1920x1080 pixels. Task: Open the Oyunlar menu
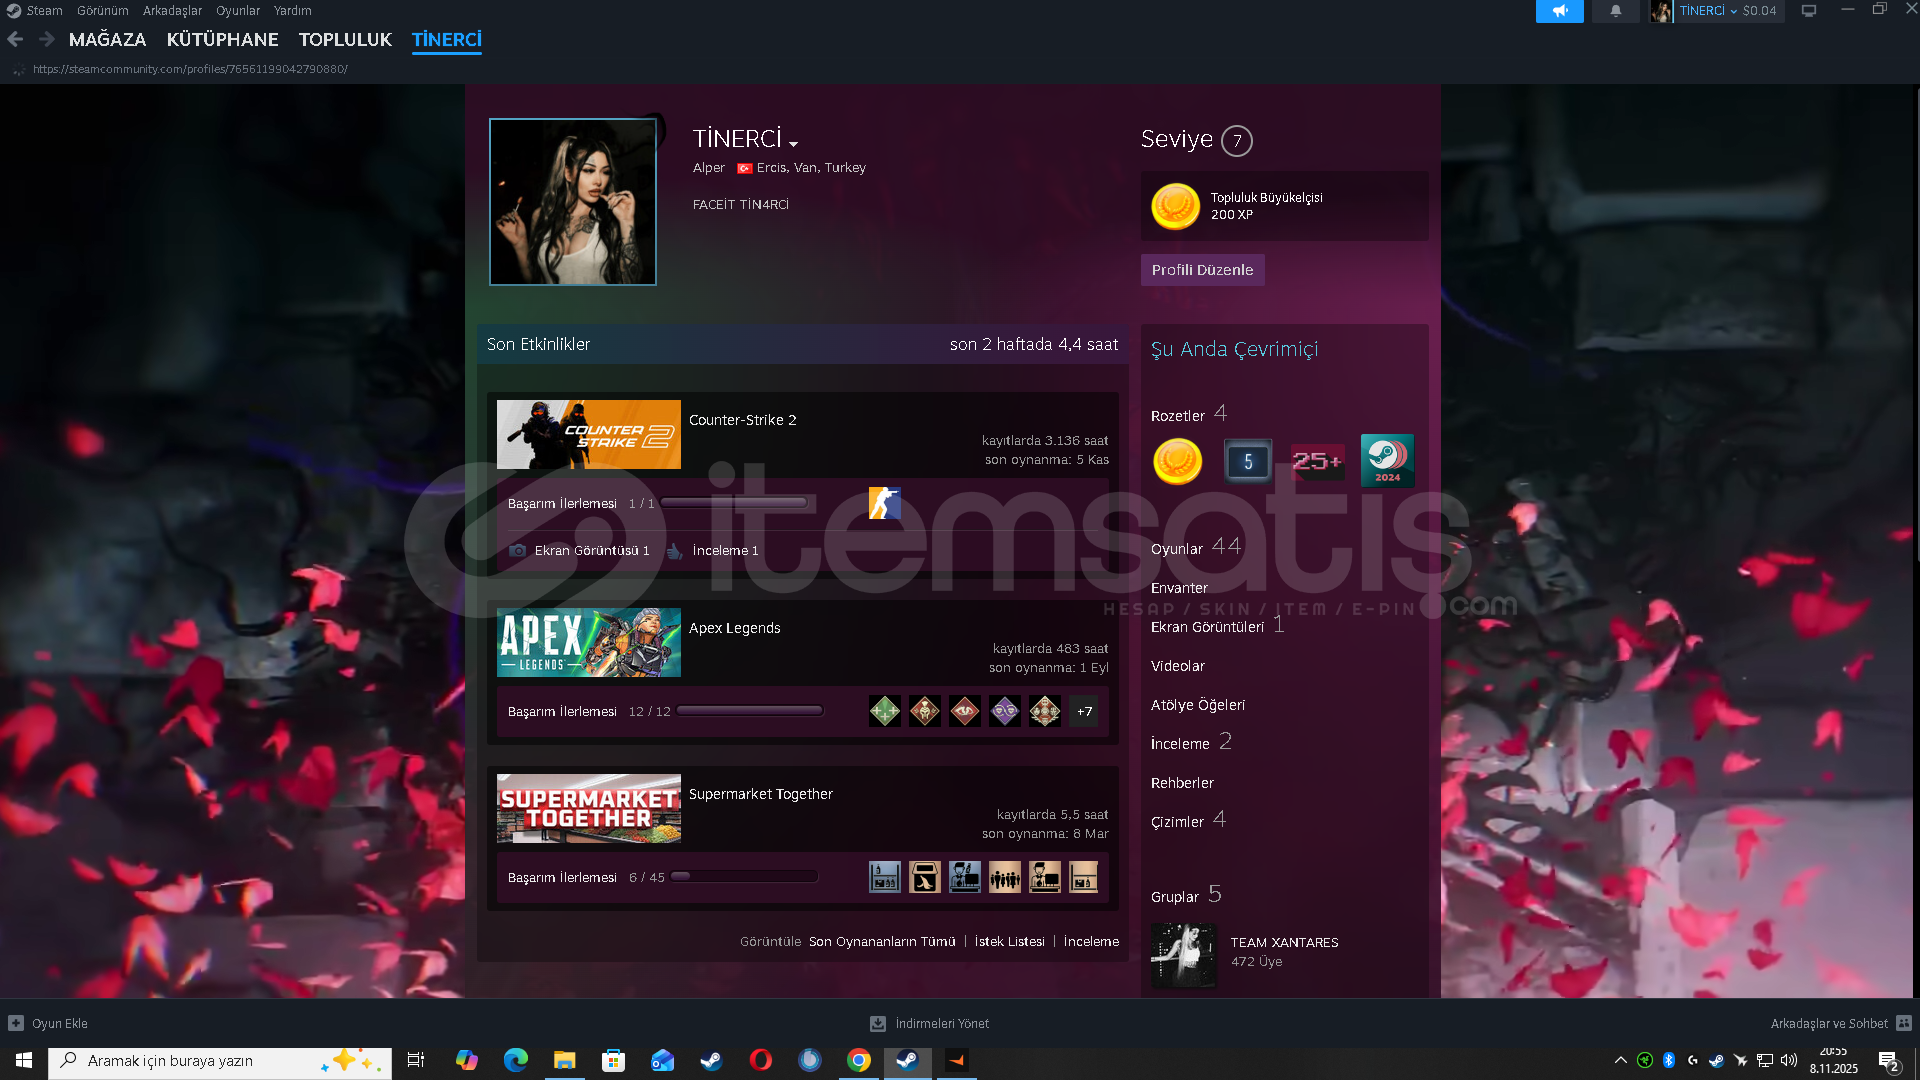(x=237, y=11)
